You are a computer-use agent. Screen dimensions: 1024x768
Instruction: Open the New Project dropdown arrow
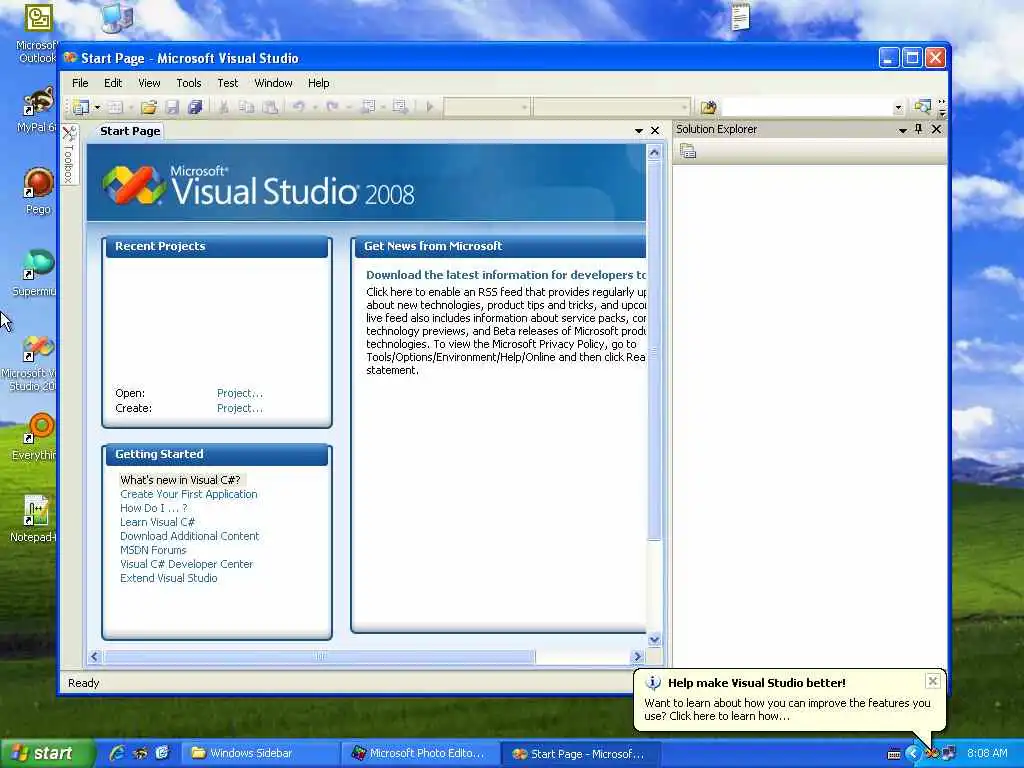97,107
